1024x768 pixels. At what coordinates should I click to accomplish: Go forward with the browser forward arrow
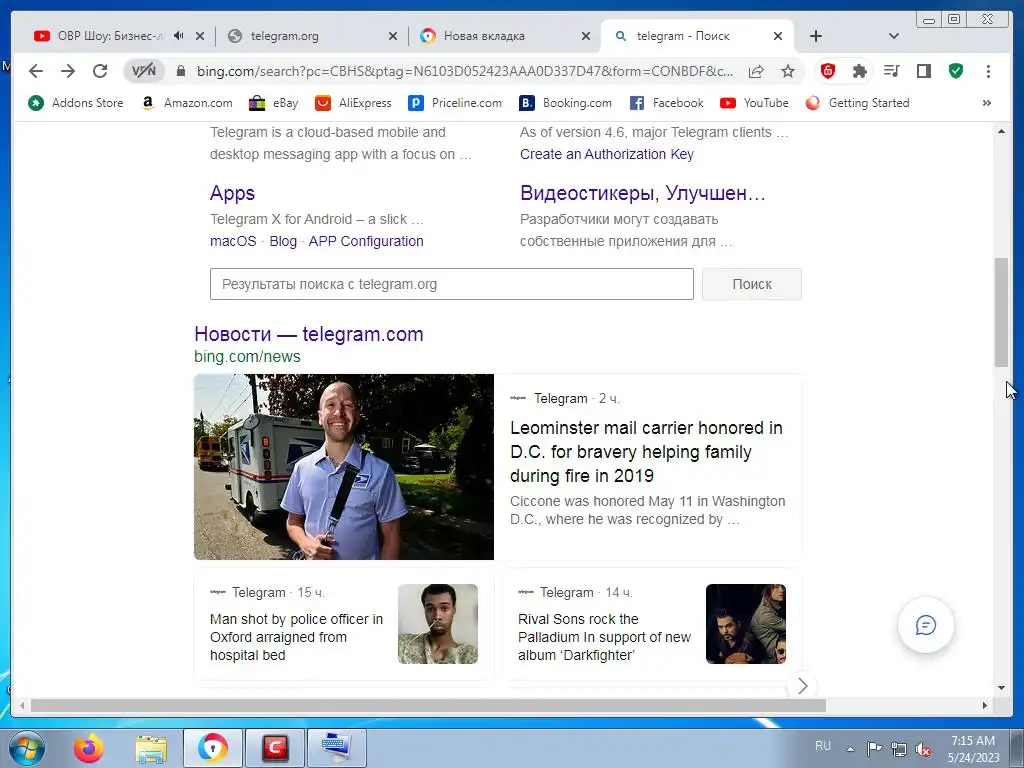pyautogui.click(x=68, y=71)
